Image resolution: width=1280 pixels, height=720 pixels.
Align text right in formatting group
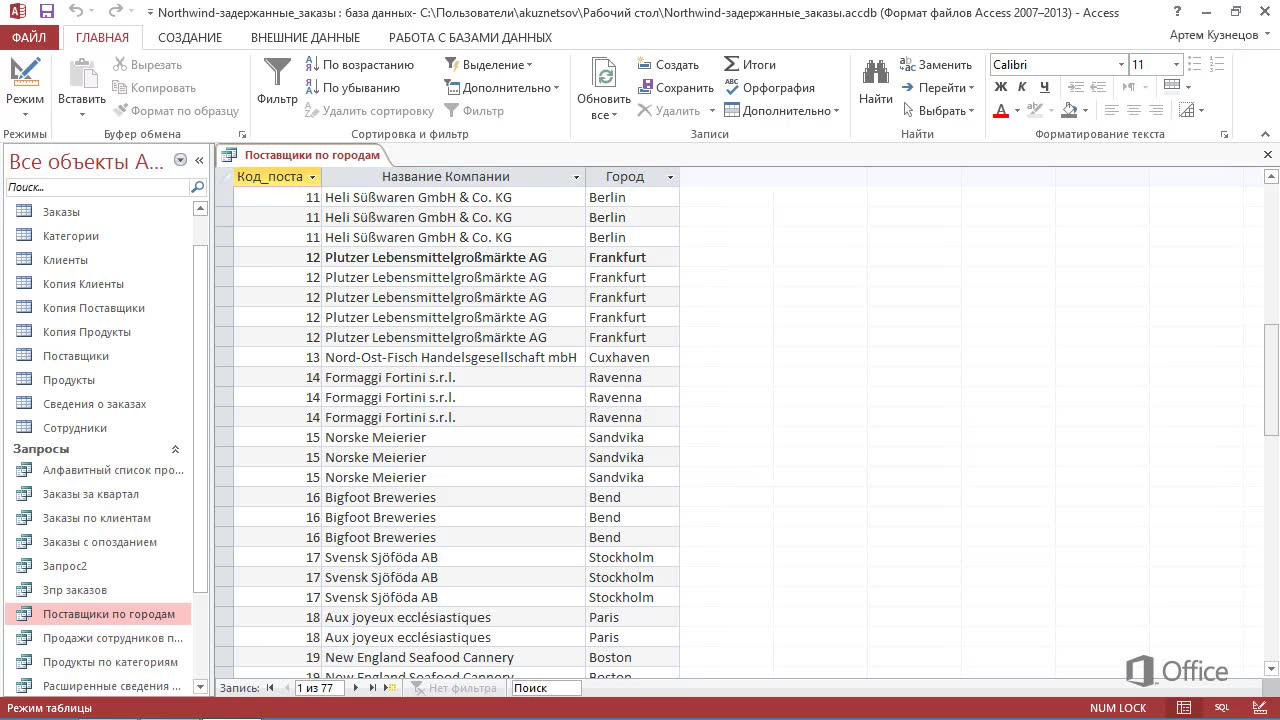coord(1155,111)
